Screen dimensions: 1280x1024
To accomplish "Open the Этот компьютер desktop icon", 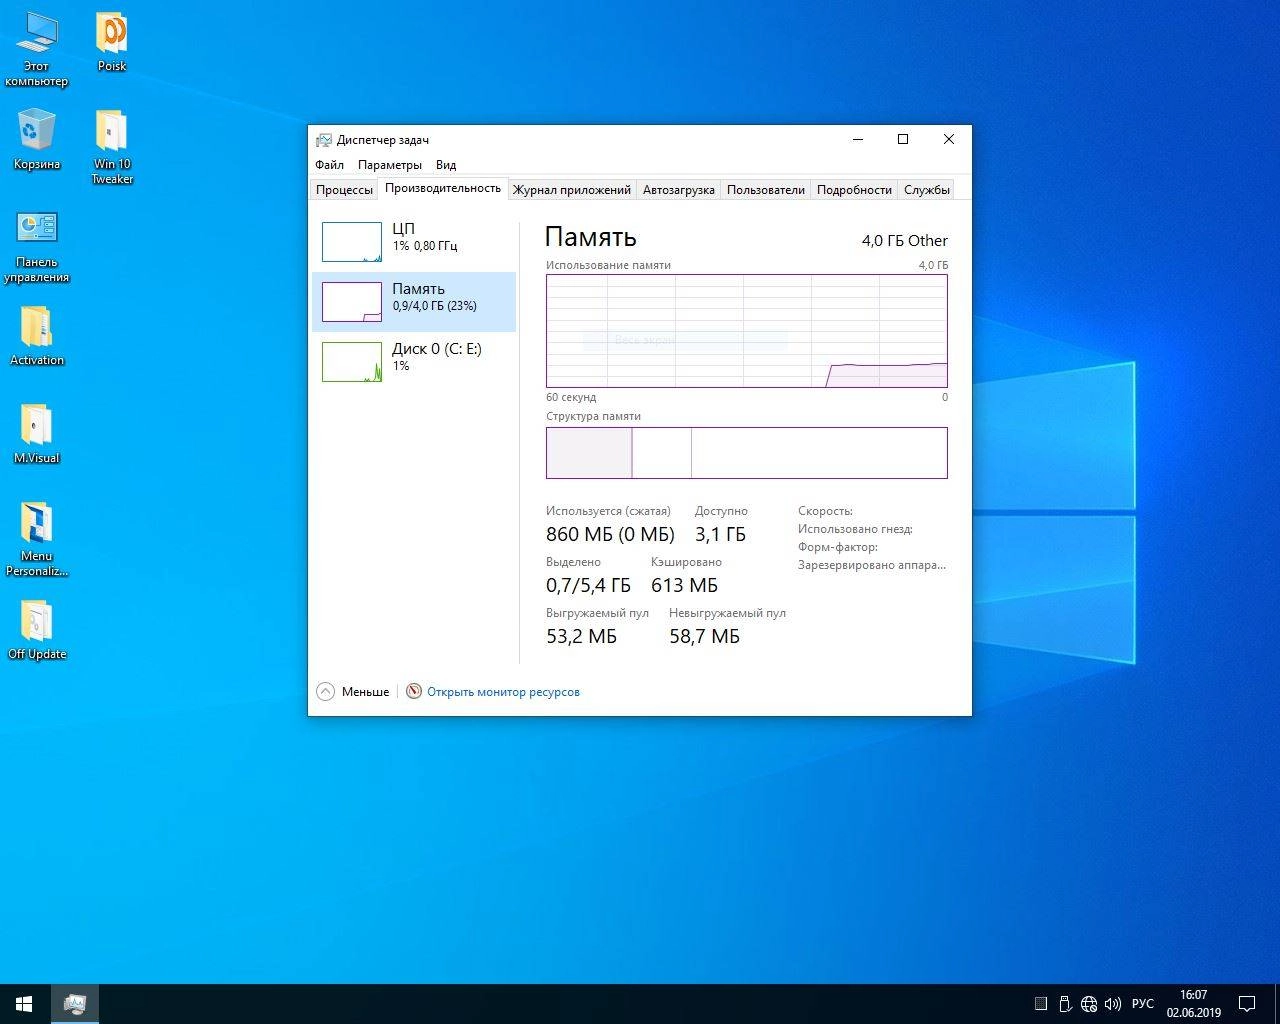I will [36, 50].
